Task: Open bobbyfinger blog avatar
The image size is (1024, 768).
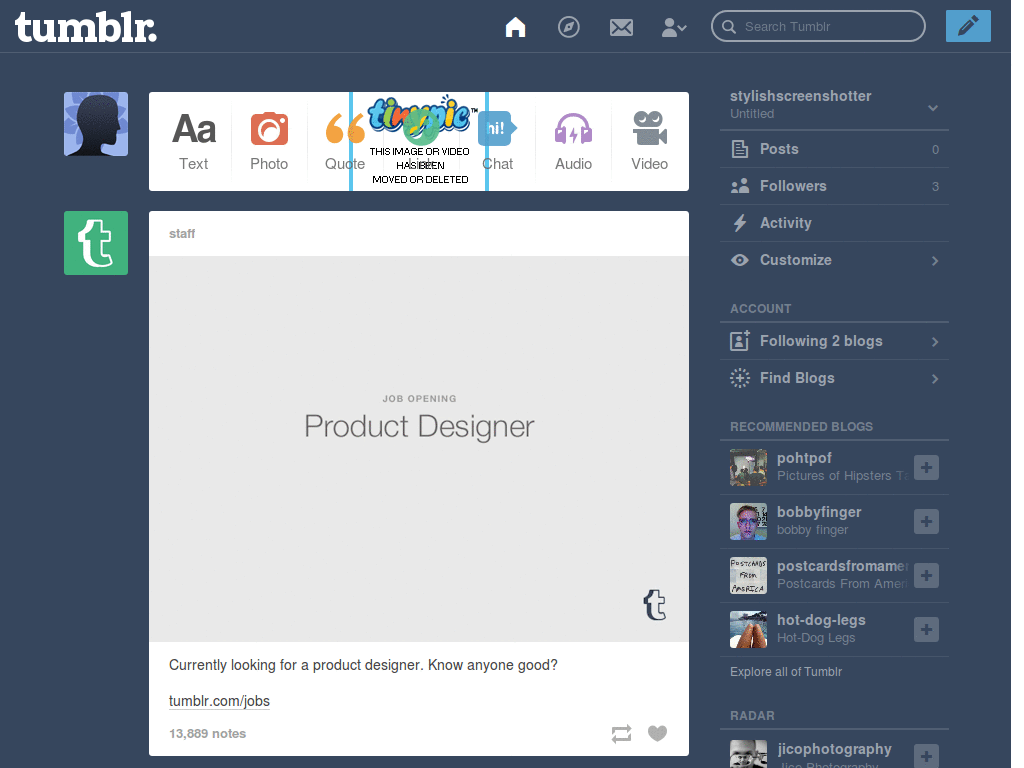Action: pos(748,522)
